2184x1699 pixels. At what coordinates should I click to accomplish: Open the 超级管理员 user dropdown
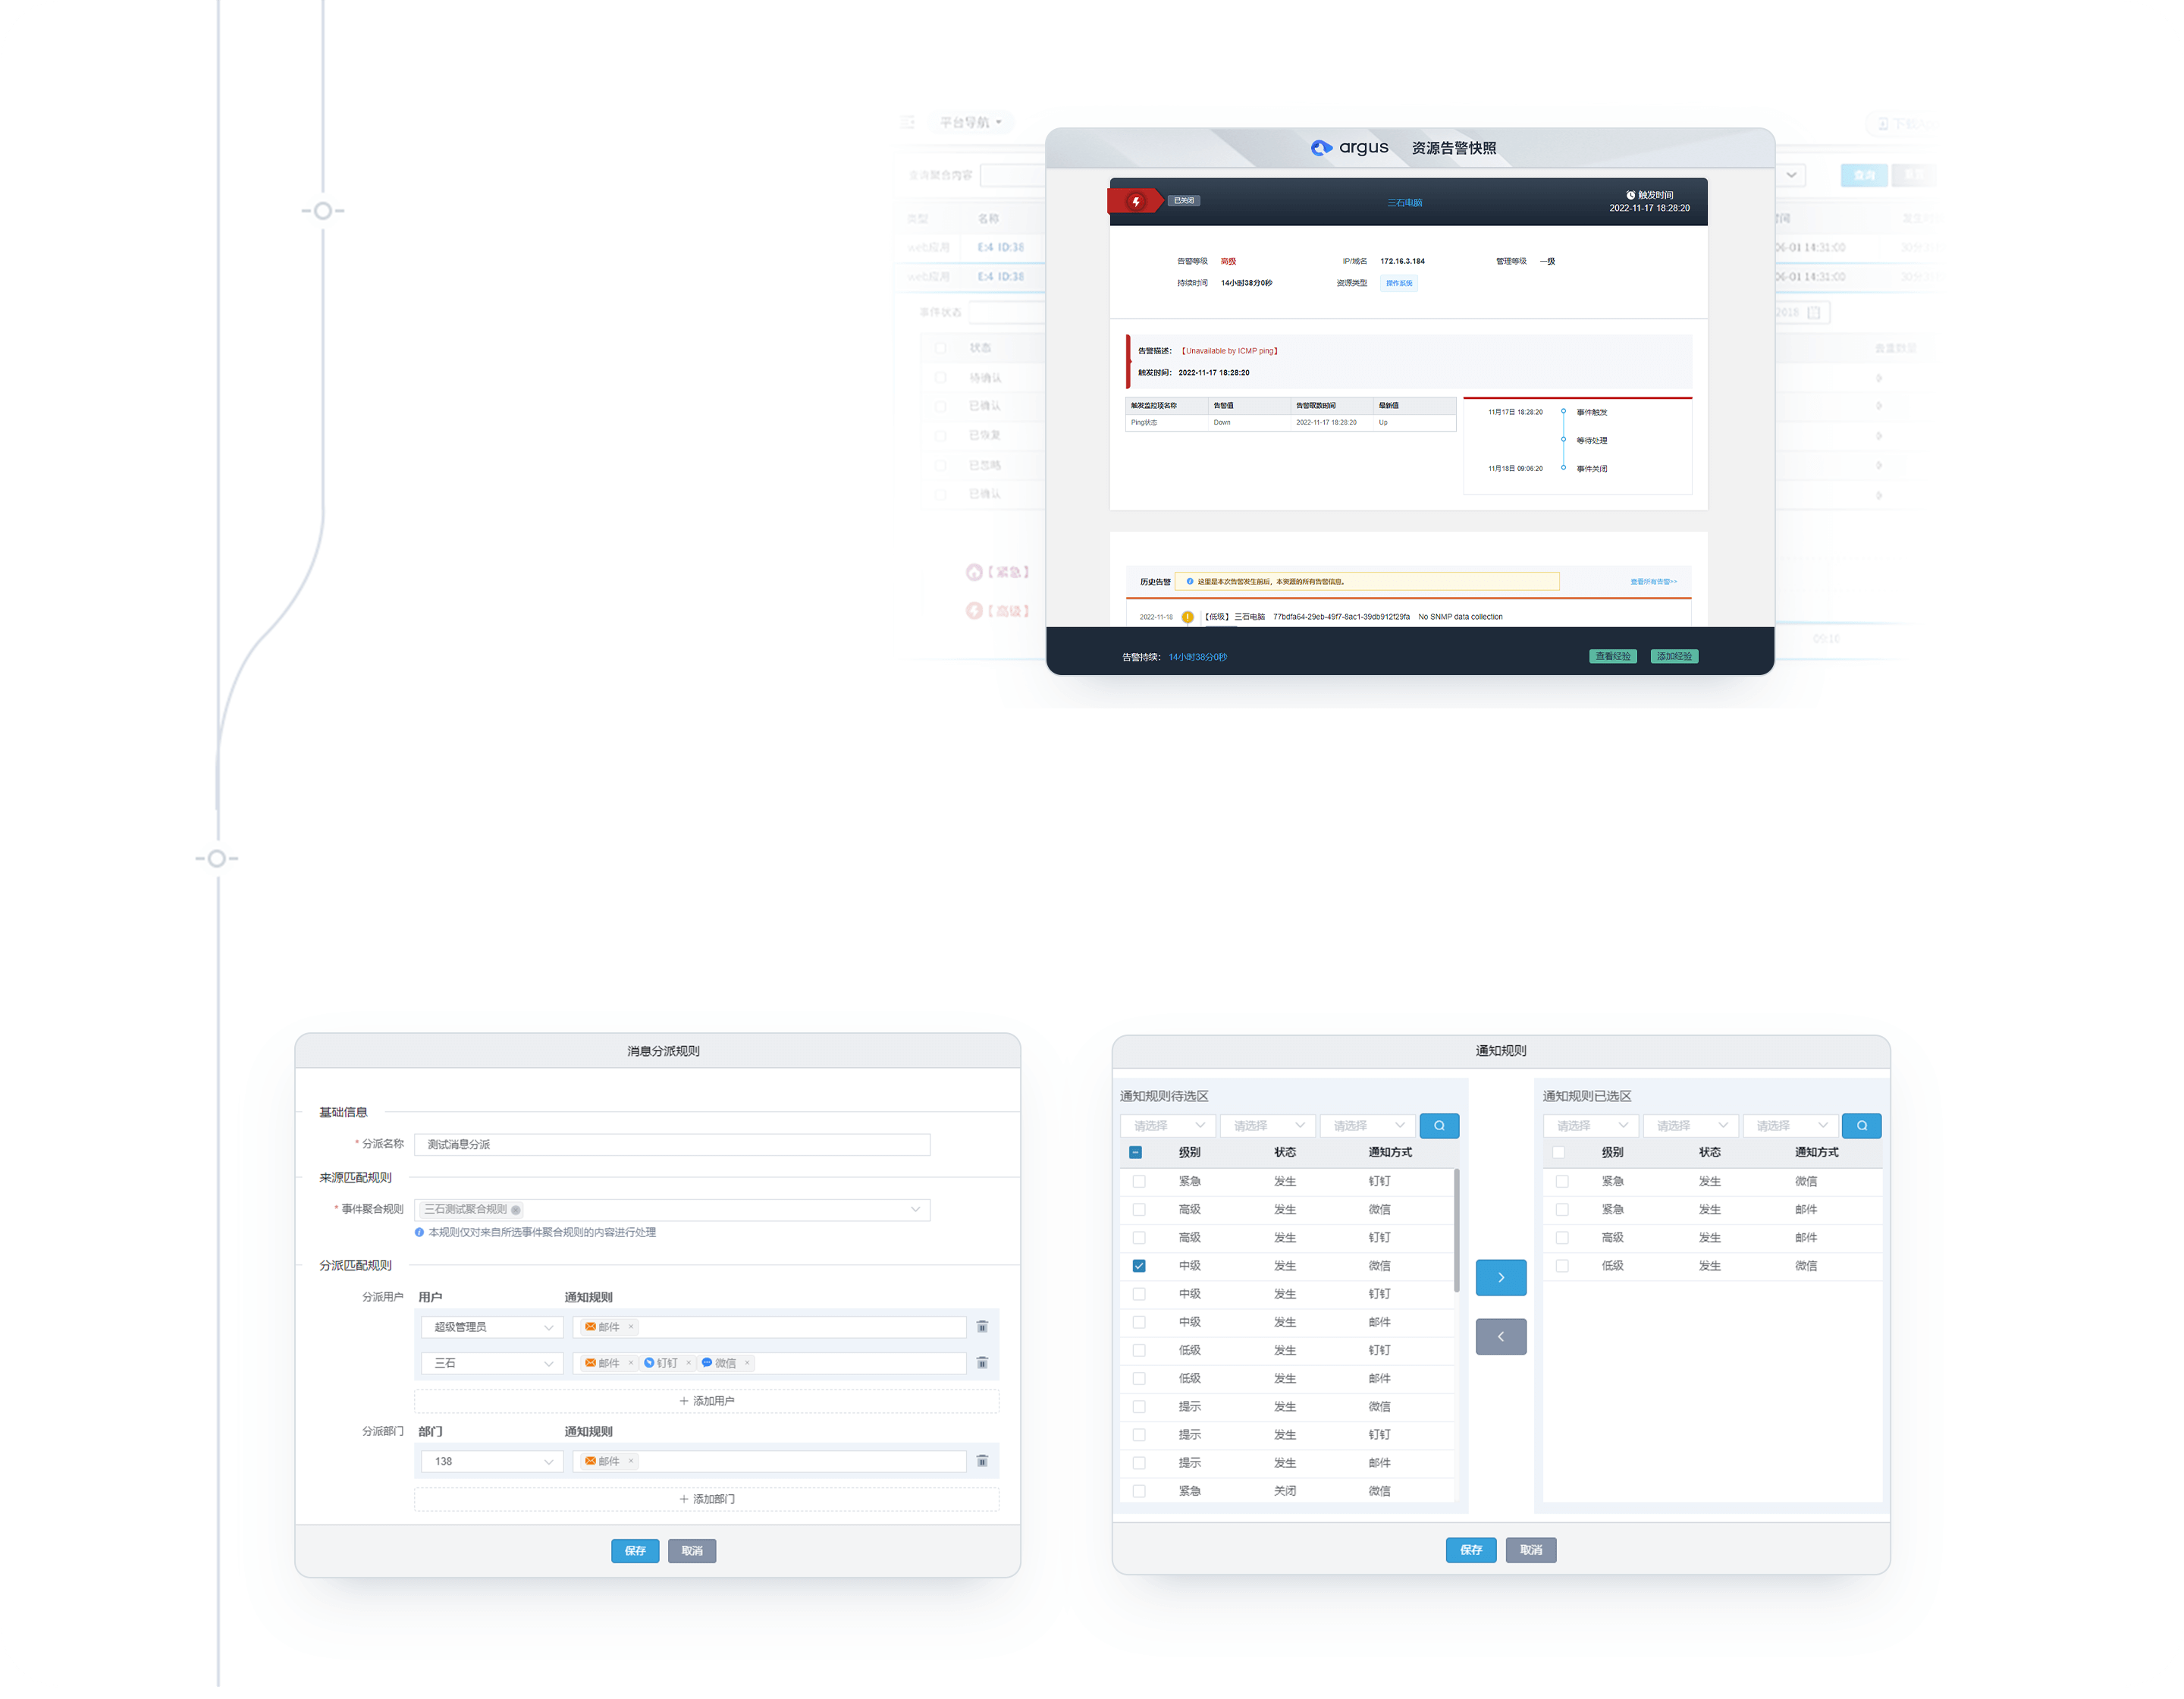pyautogui.click(x=492, y=1327)
